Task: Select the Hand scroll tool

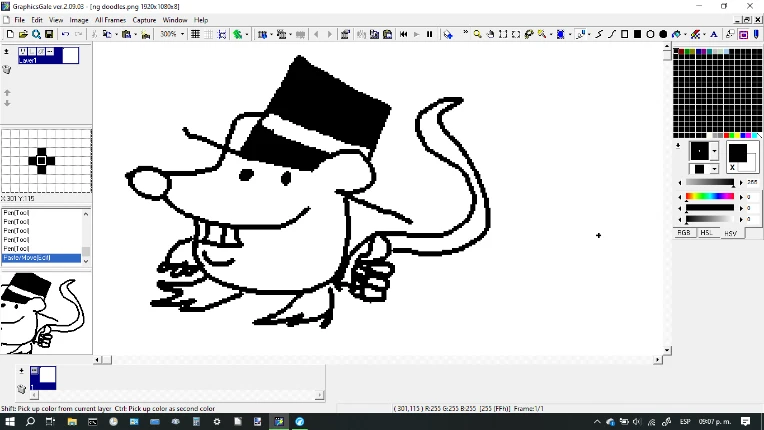Action: tap(490, 34)
